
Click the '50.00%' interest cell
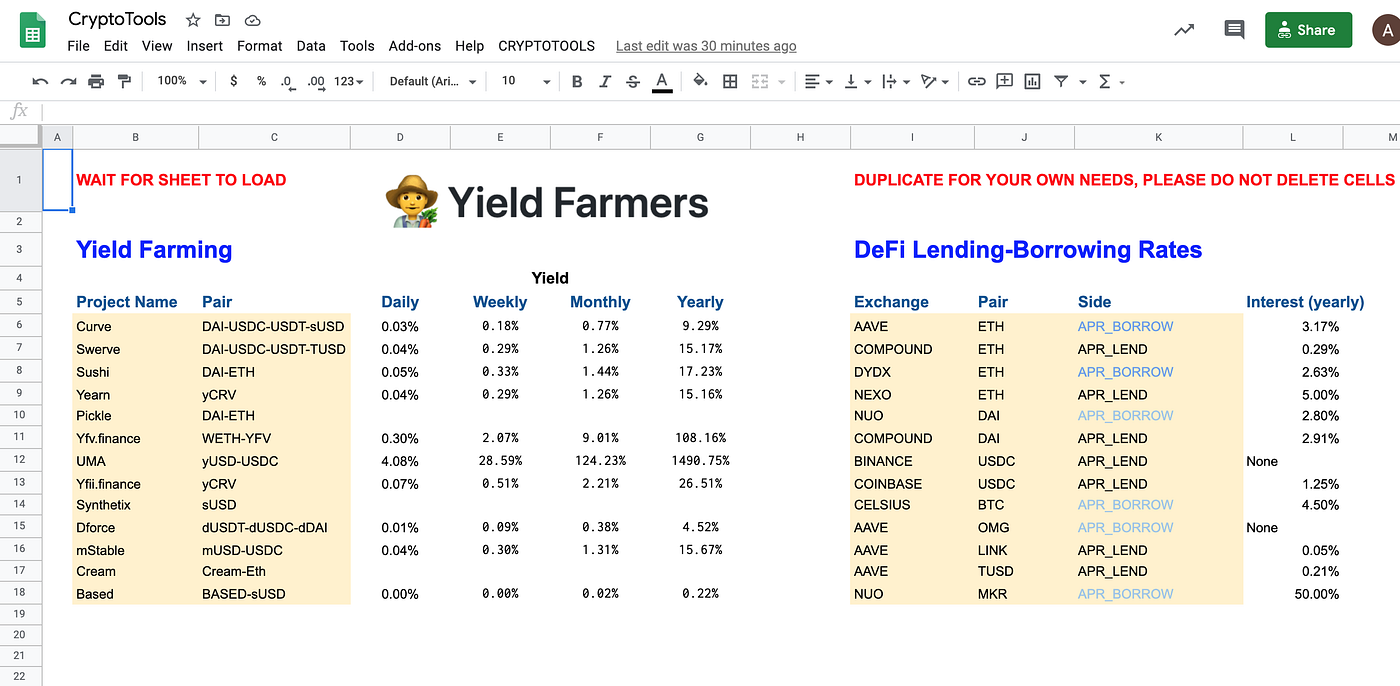tap(1293, 594)
